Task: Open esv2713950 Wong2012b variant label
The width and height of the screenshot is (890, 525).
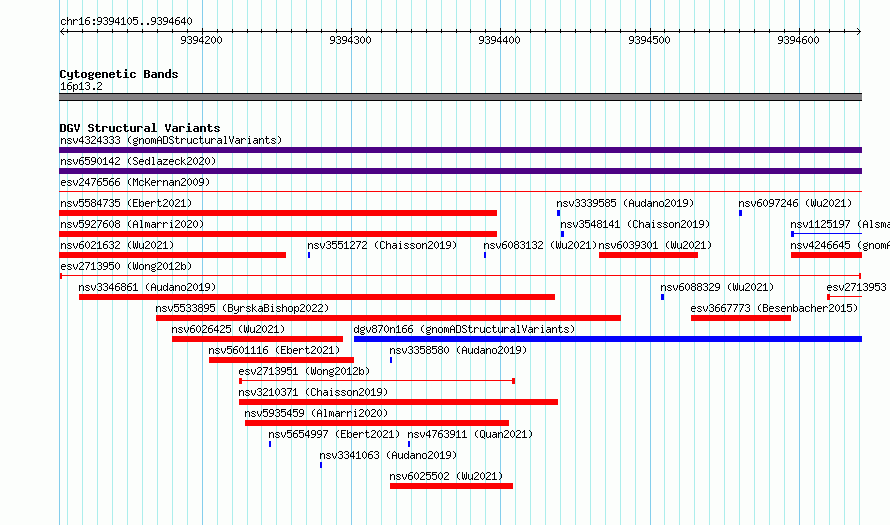Action: pyautogui.click(x=126, y=266)
